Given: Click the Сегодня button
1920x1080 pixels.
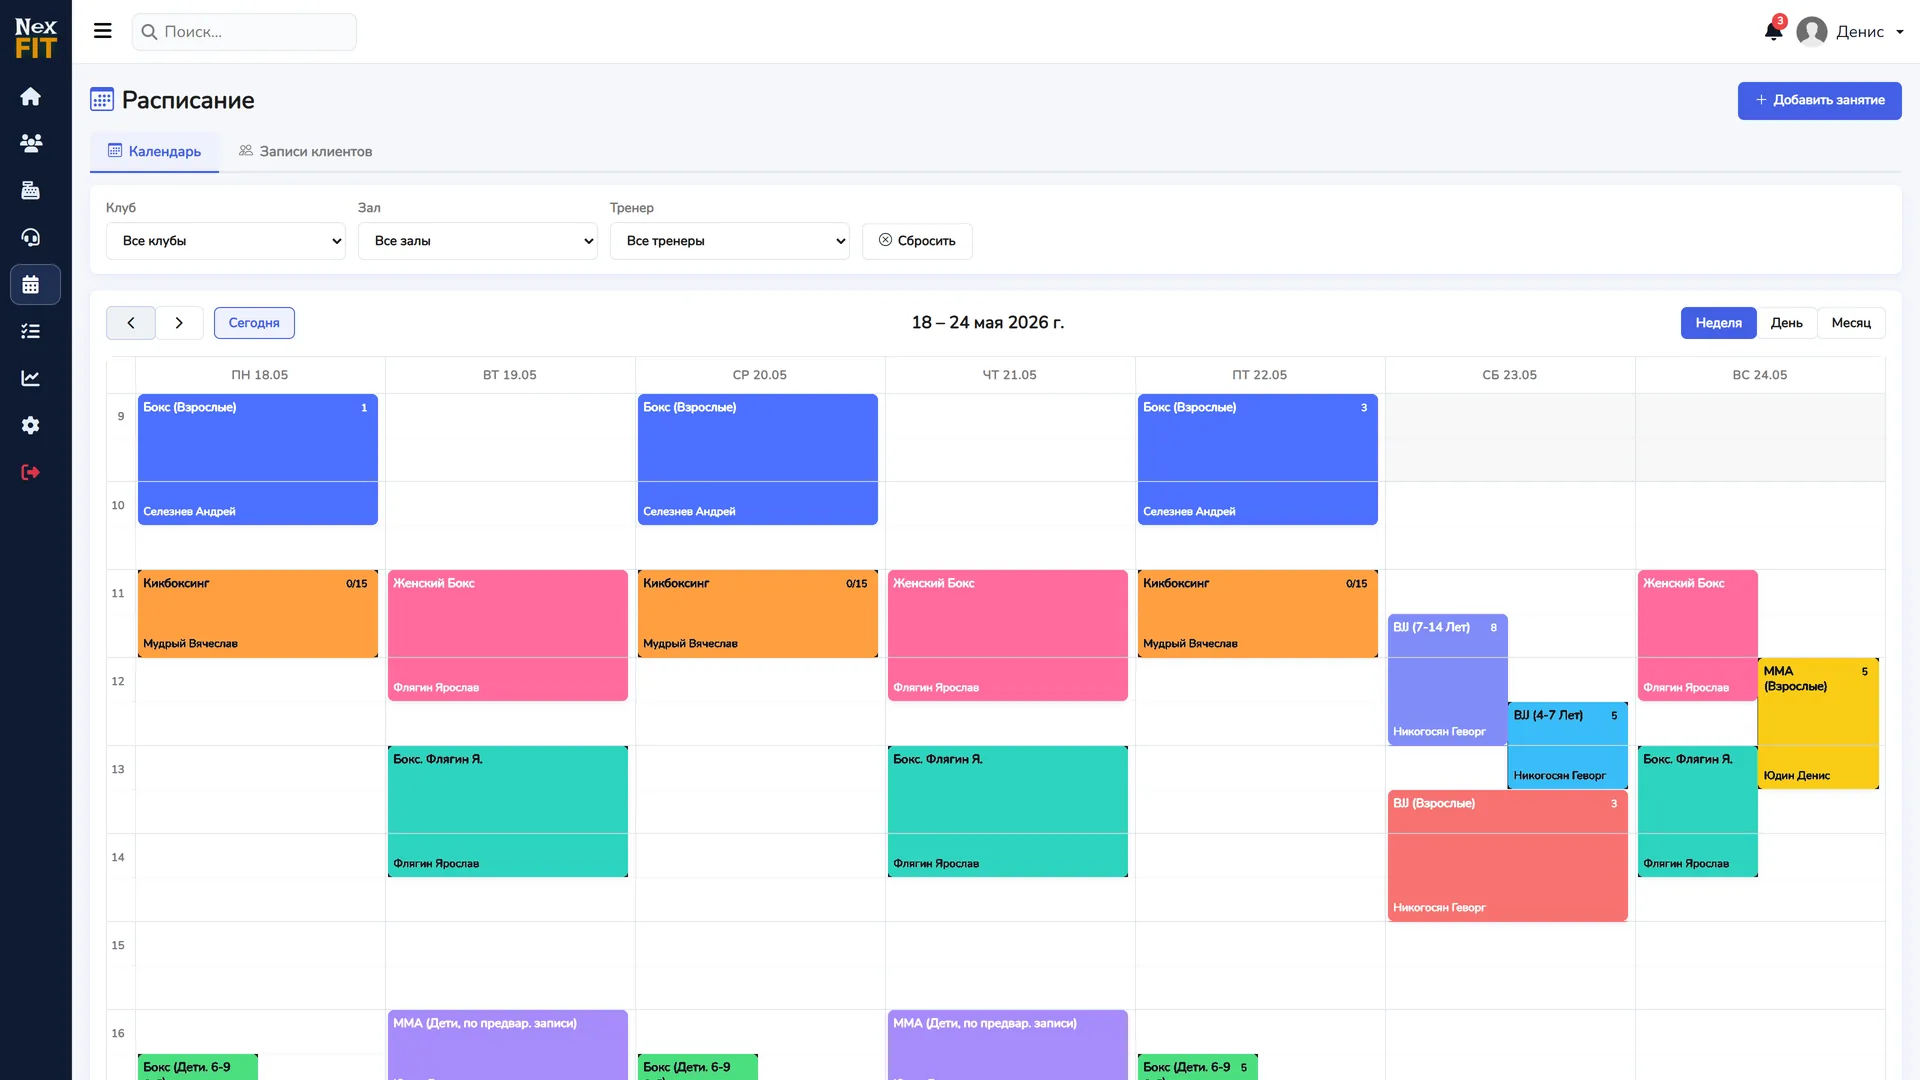Looking at the screenshot, I should [x=254, y=323].
